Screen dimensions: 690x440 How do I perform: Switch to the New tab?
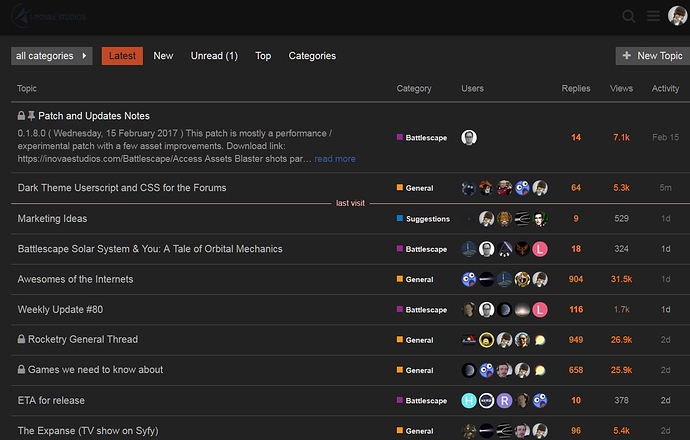163,56
